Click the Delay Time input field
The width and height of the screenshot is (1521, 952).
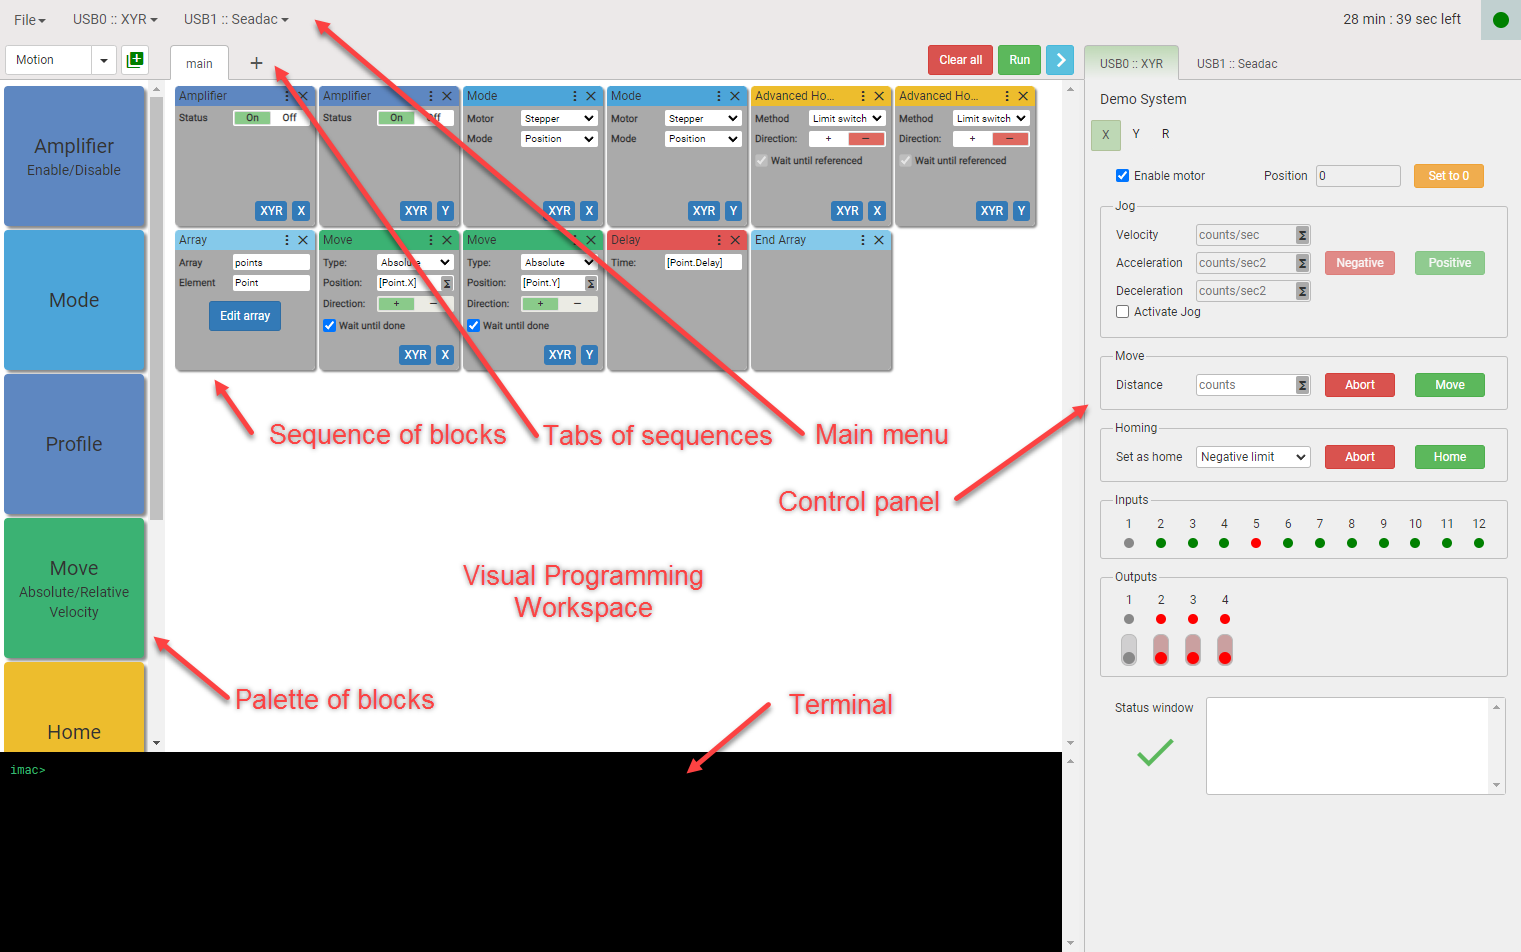click(703, 262)
